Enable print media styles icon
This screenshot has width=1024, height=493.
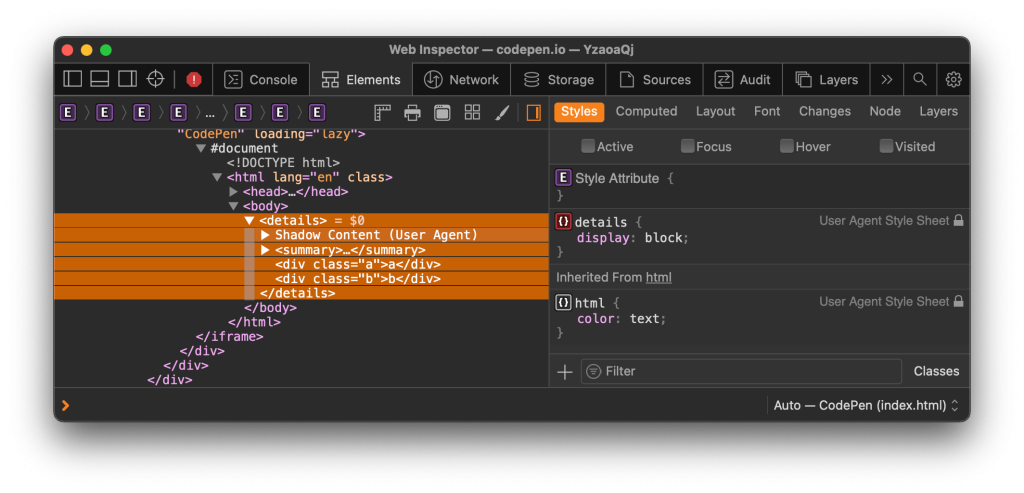point(412,112)
